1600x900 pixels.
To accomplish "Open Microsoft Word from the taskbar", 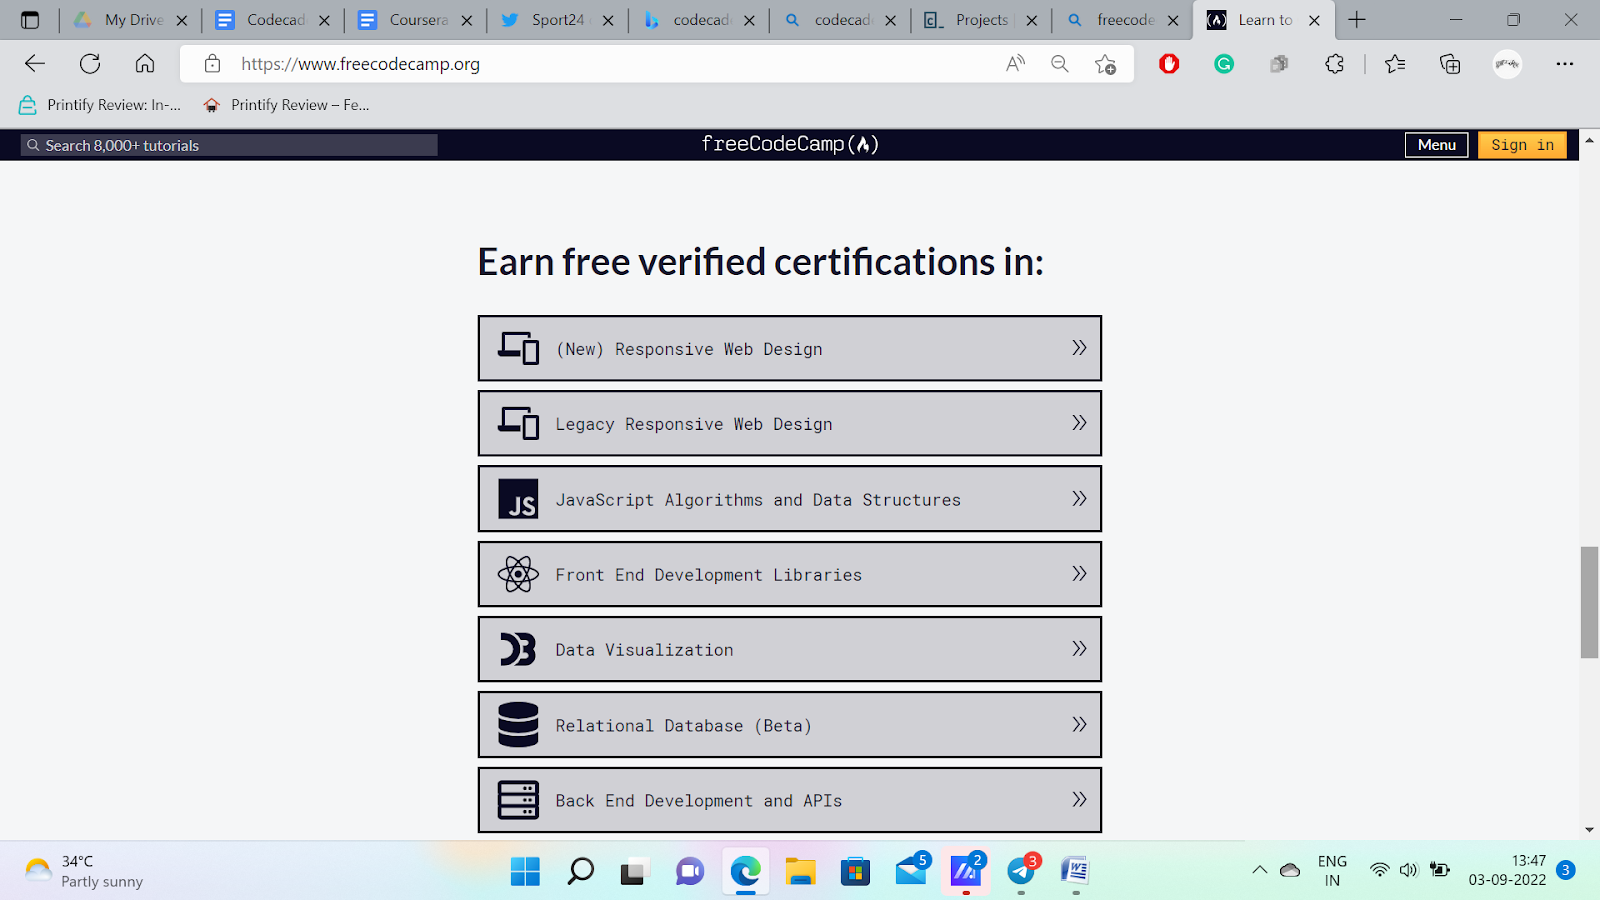I will click(1075, 872).
